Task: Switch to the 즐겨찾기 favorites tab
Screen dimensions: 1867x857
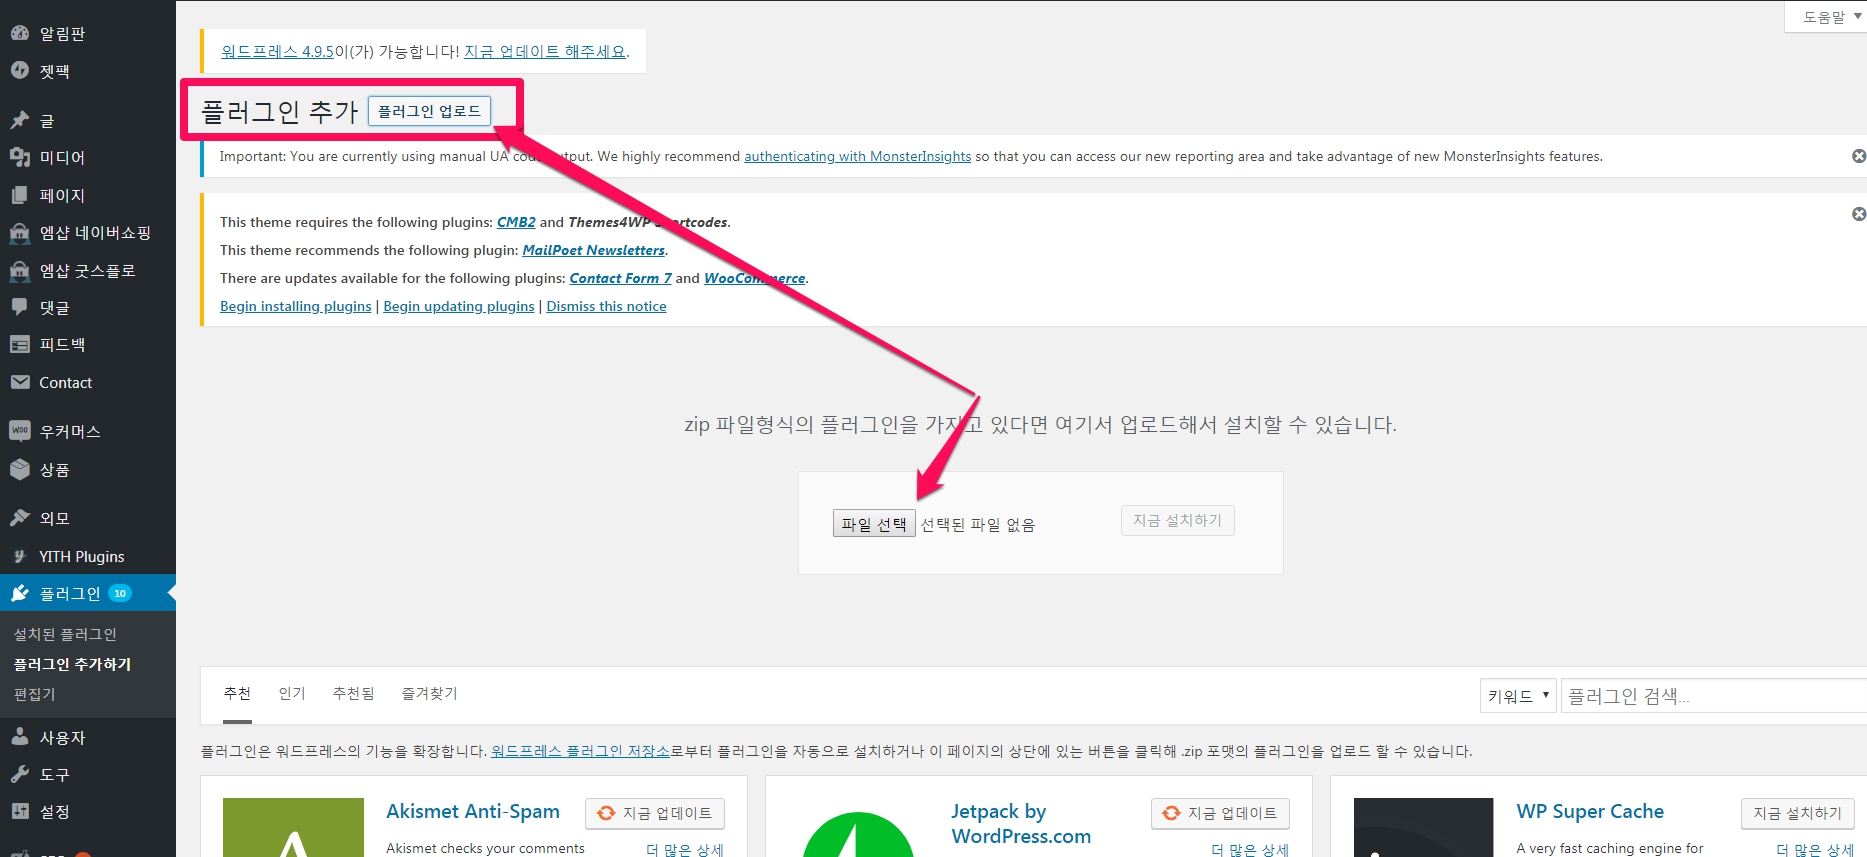Action: (429, 693)
